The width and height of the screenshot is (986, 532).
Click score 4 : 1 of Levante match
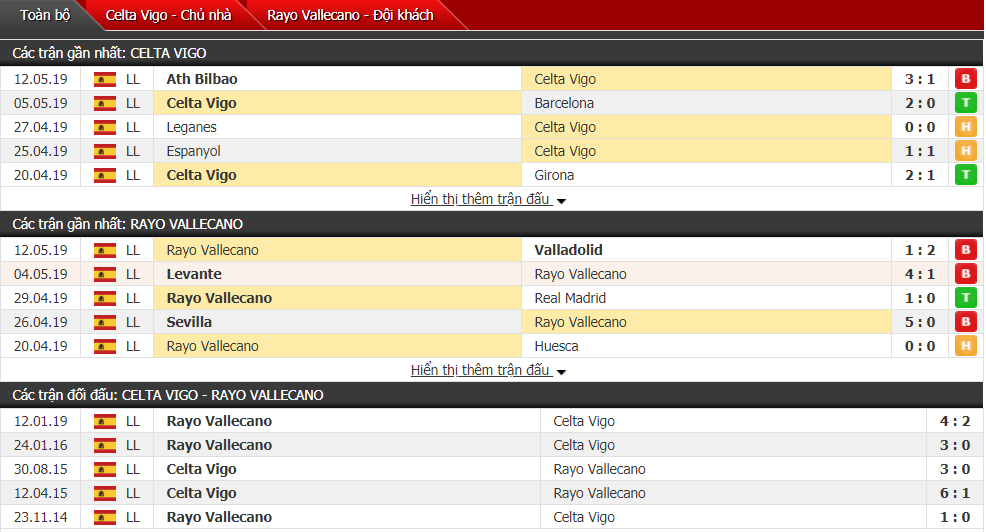click(920, 274)
